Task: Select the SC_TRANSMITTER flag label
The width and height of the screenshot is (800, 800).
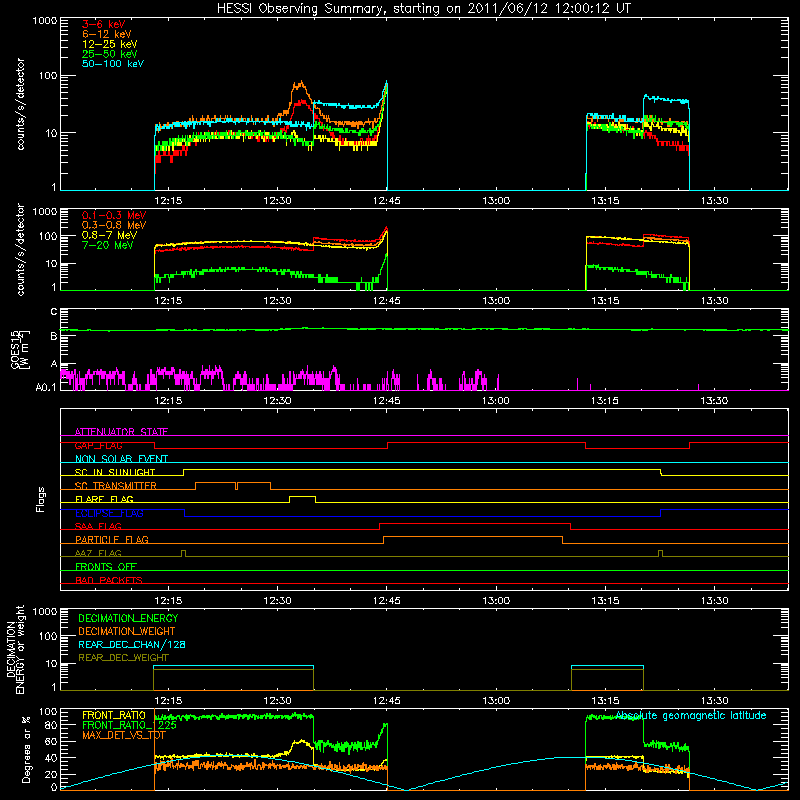Action: (x=116, y=486)
